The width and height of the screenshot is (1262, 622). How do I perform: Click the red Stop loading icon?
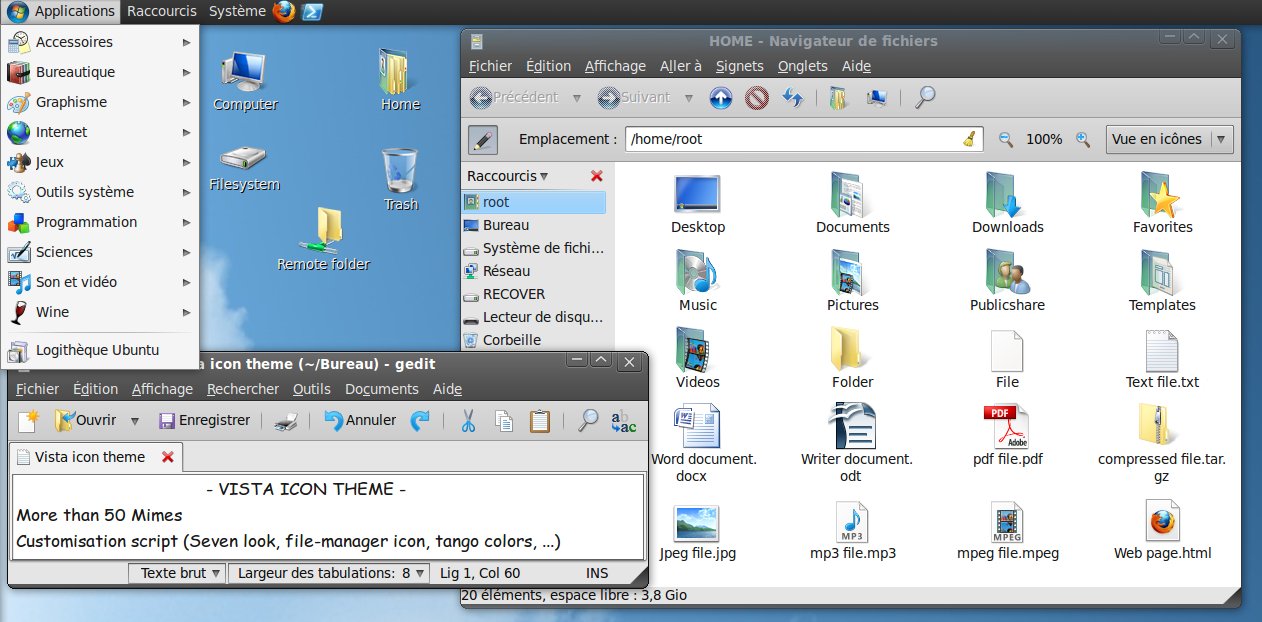(756, 98)
